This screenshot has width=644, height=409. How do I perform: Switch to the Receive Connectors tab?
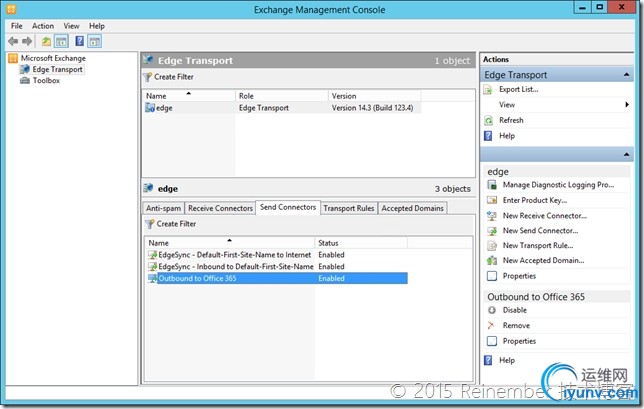220,208
